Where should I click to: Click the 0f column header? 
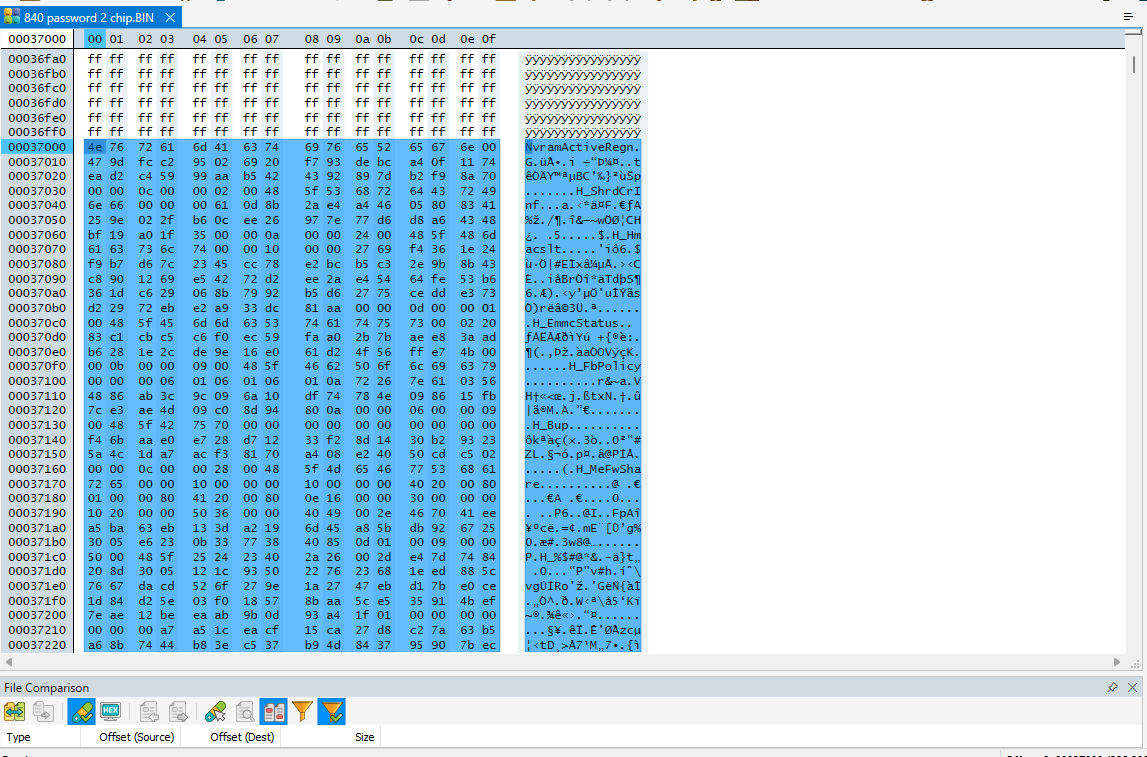pyautogui.click(x=489, y=39)
